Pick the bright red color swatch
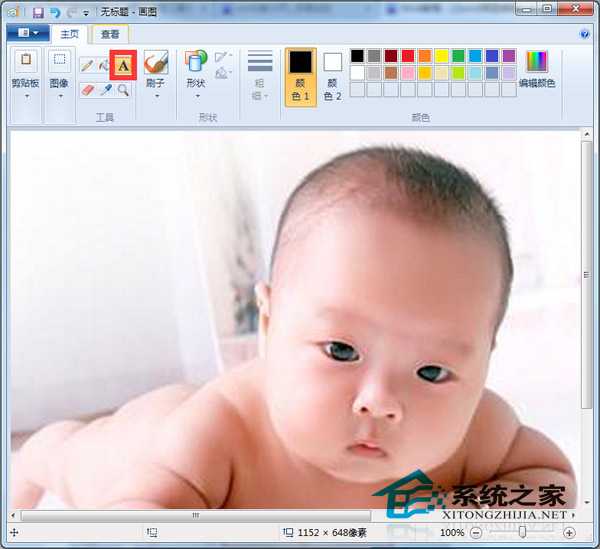The height and width of the screenshot is (549, 600). click(408, 56)
